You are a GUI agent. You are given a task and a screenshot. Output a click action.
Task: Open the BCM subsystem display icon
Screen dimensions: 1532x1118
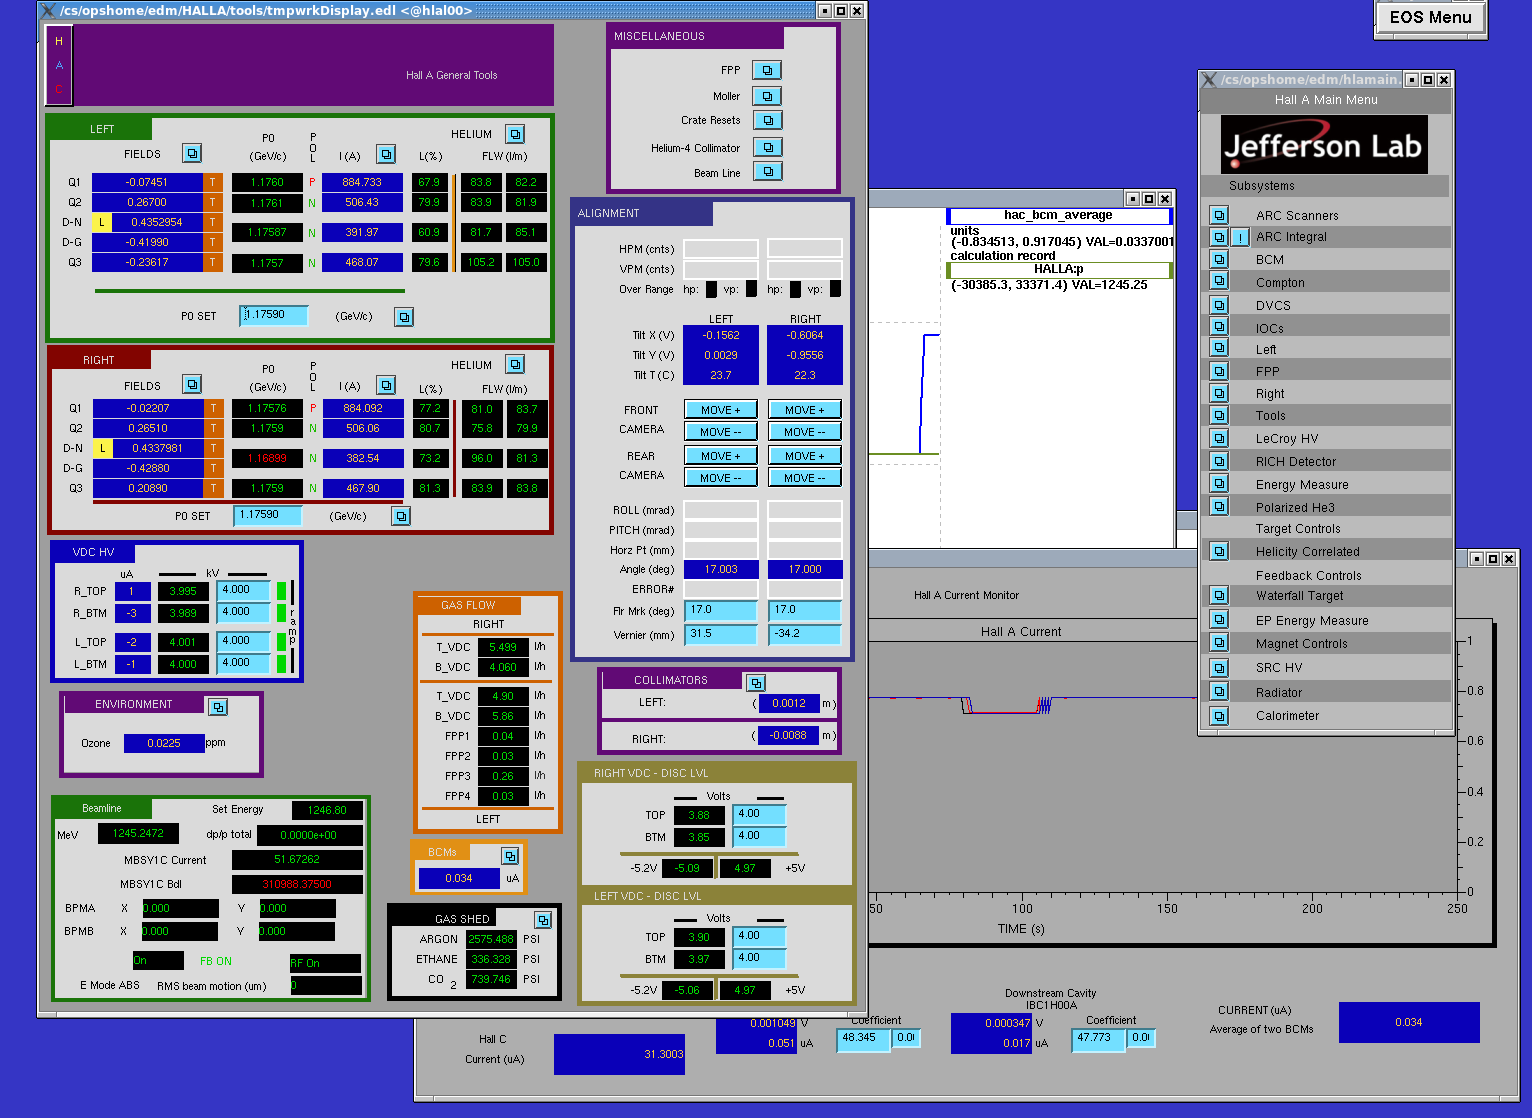[1219, 259]
